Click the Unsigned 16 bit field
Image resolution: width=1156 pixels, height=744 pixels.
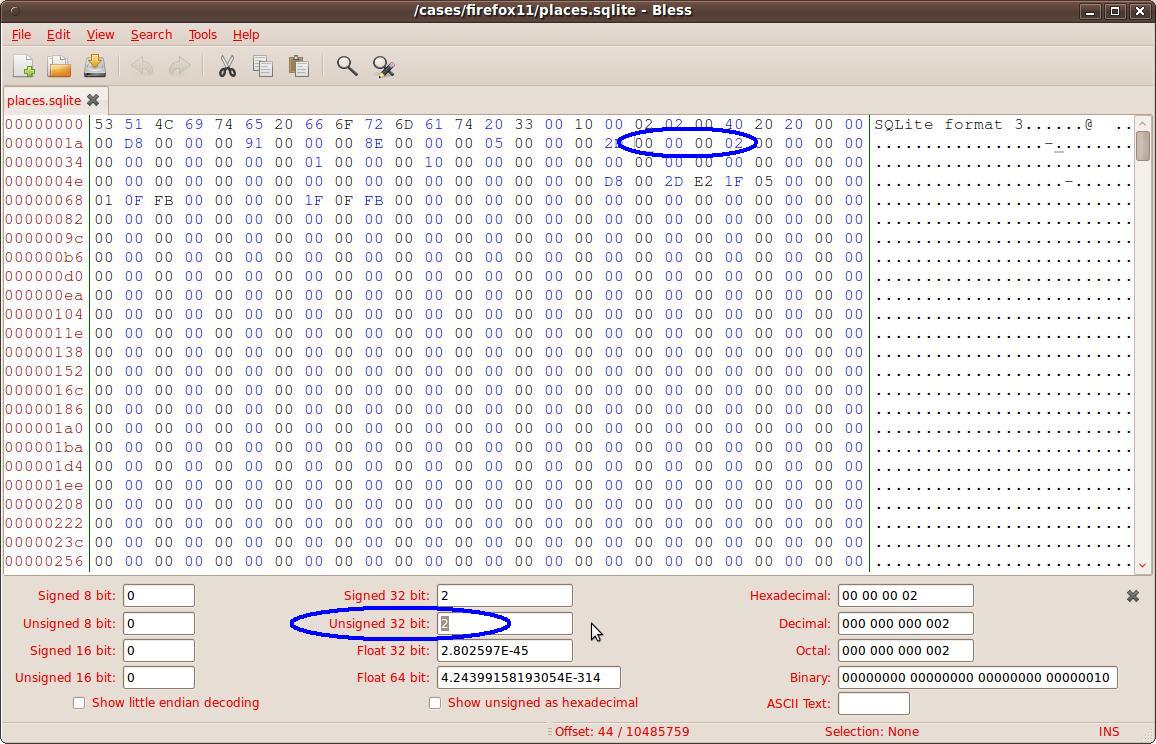(x=159, y=678)
